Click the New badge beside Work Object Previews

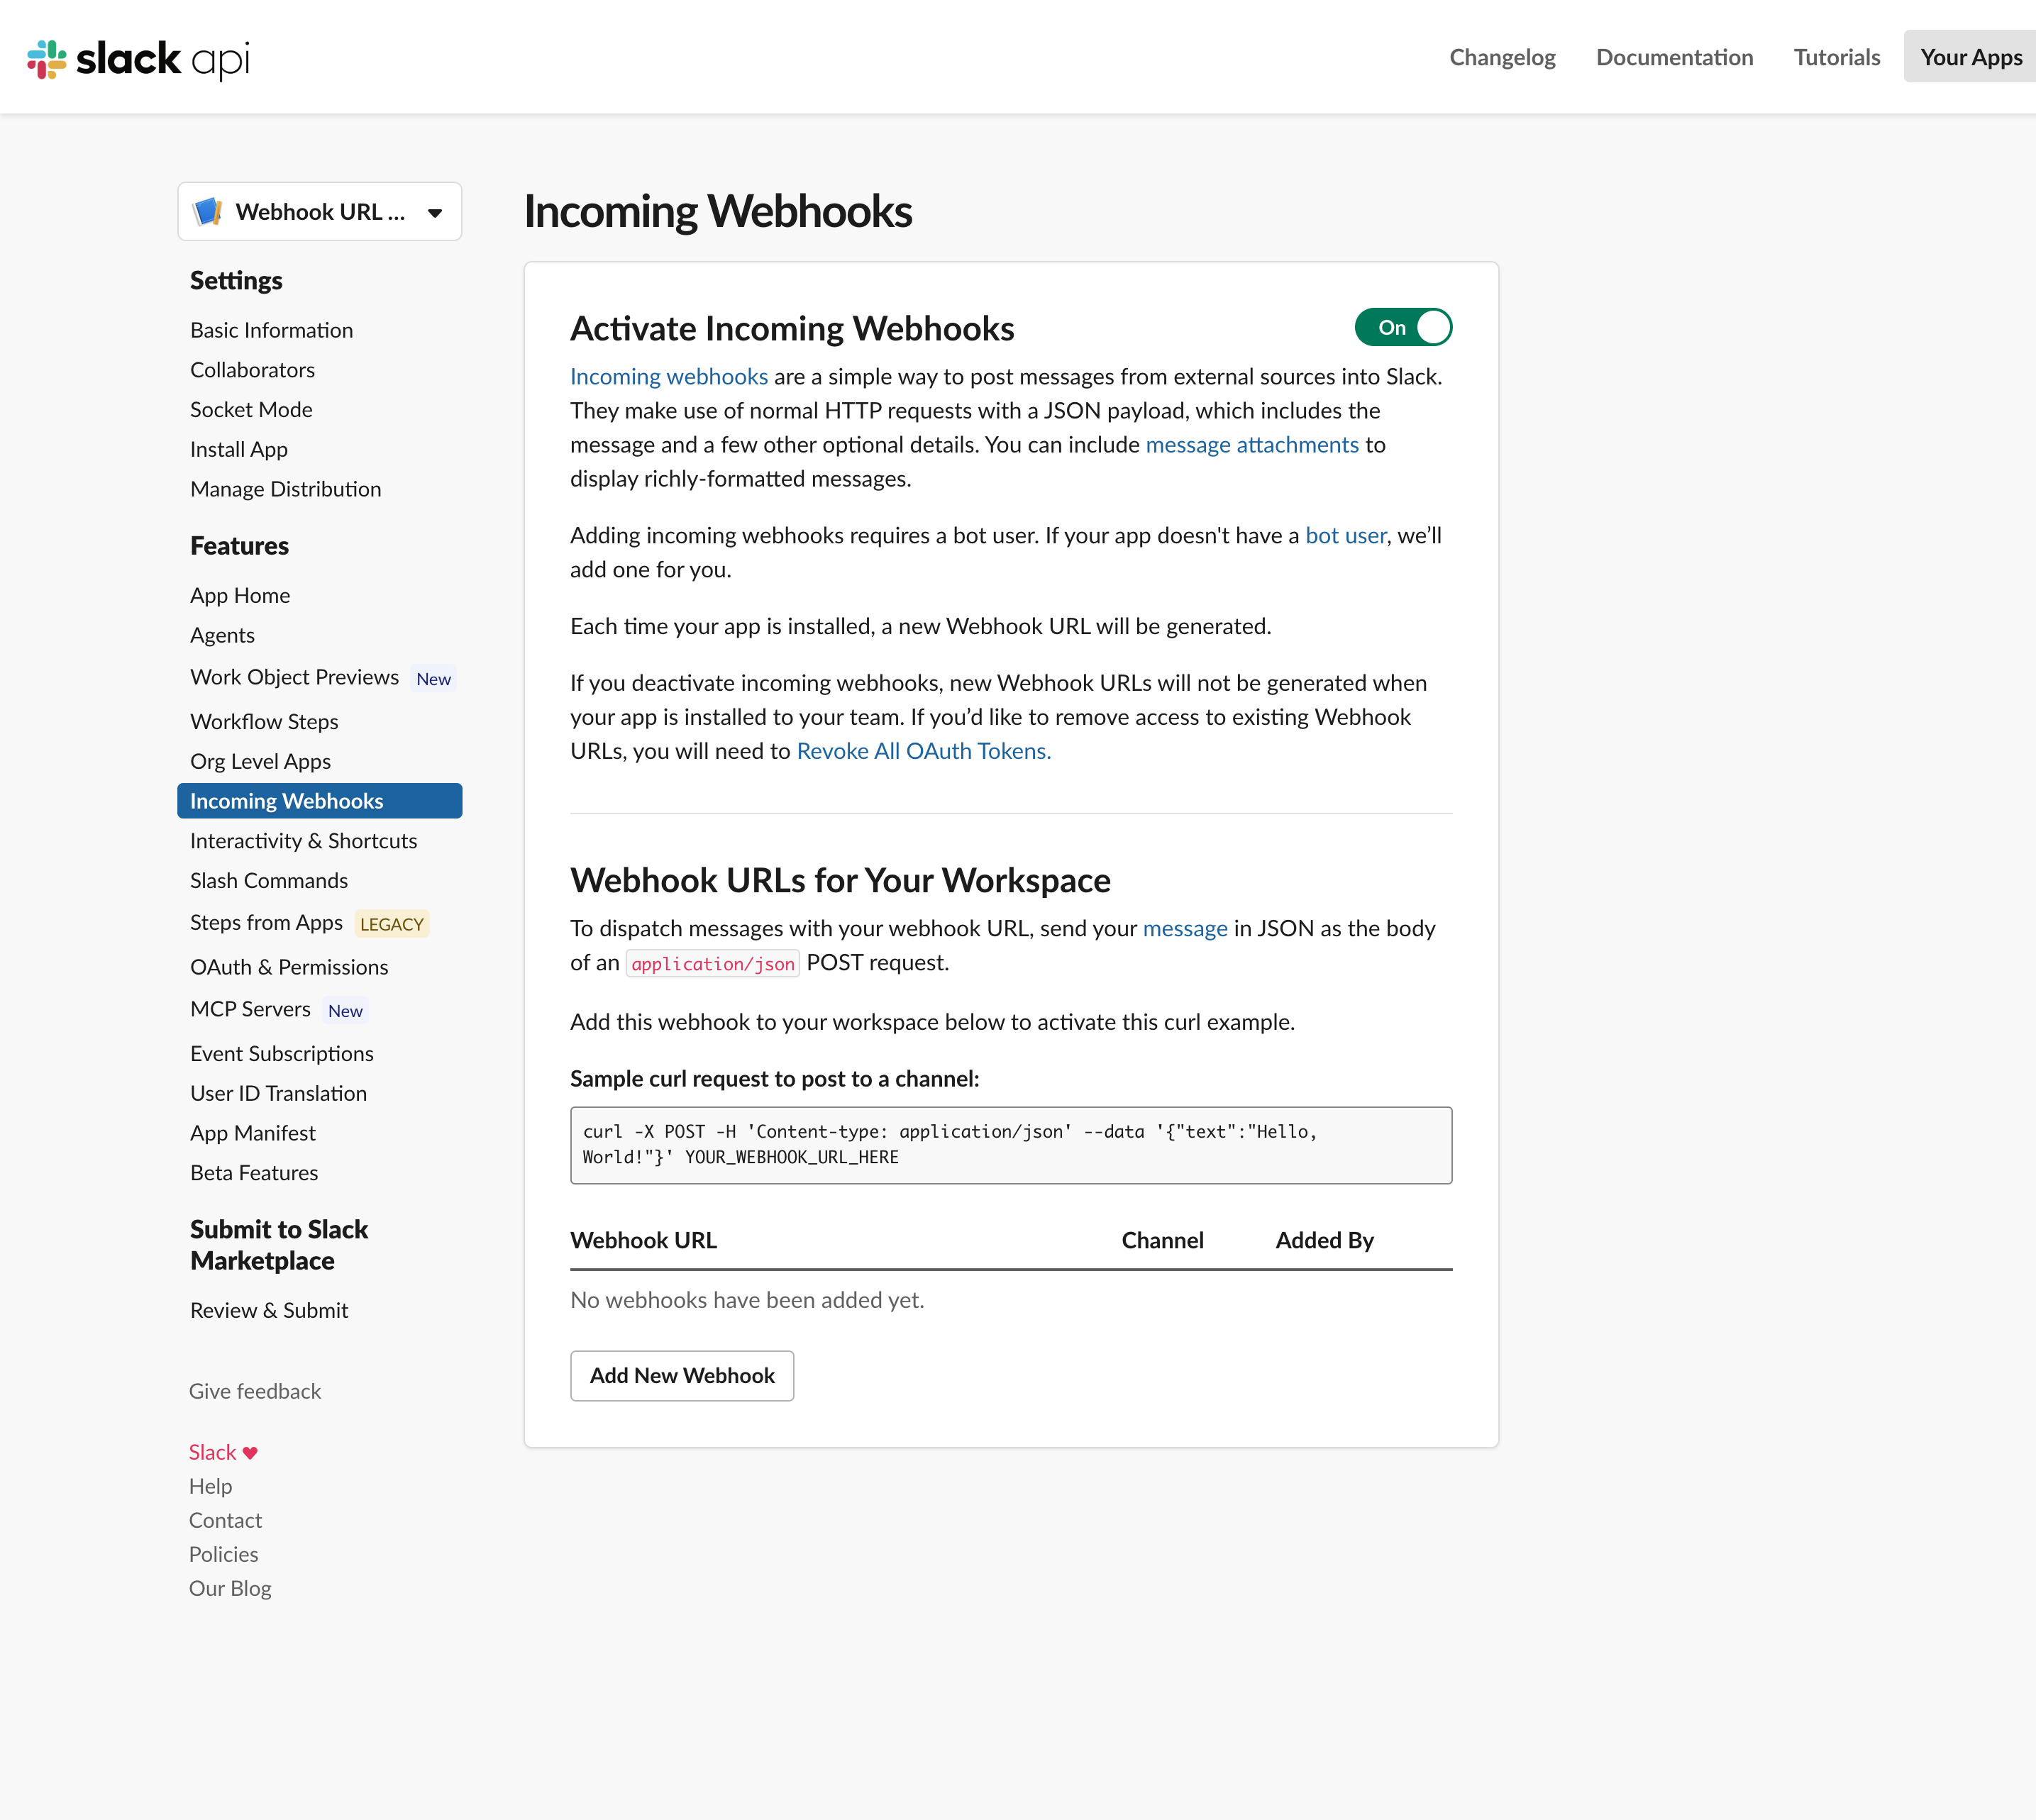[x=434, y=679]
